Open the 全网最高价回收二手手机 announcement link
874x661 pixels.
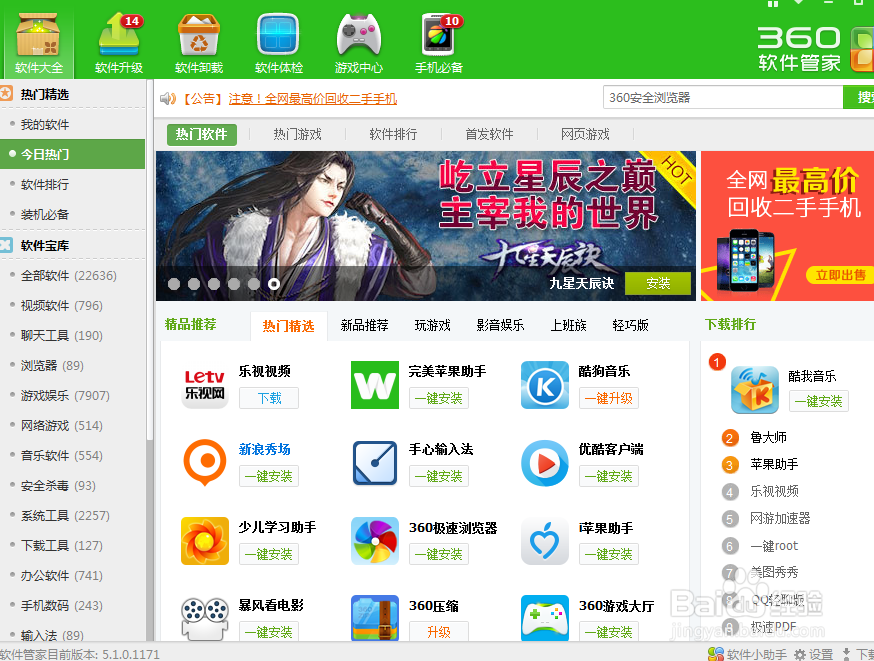[313, 98]
